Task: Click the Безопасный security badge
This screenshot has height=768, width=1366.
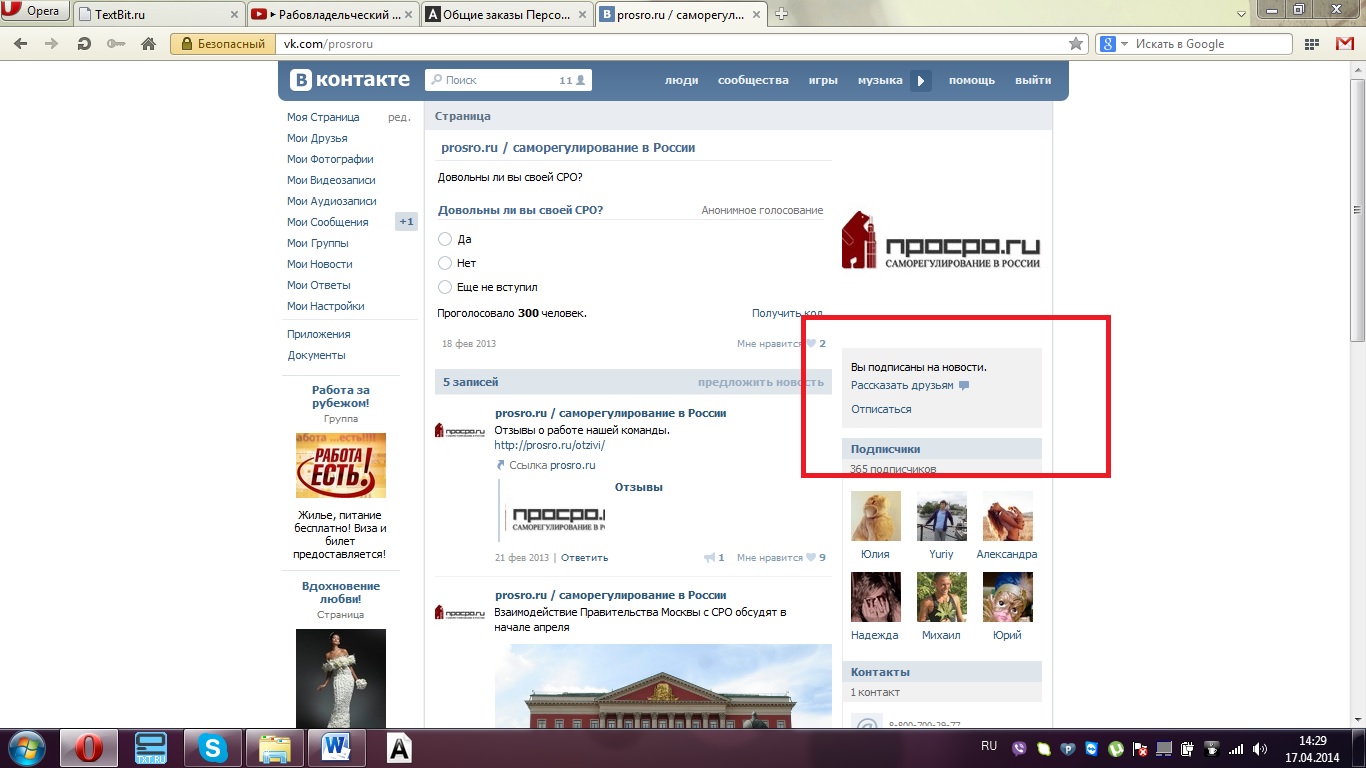Action: pos(223,44)
